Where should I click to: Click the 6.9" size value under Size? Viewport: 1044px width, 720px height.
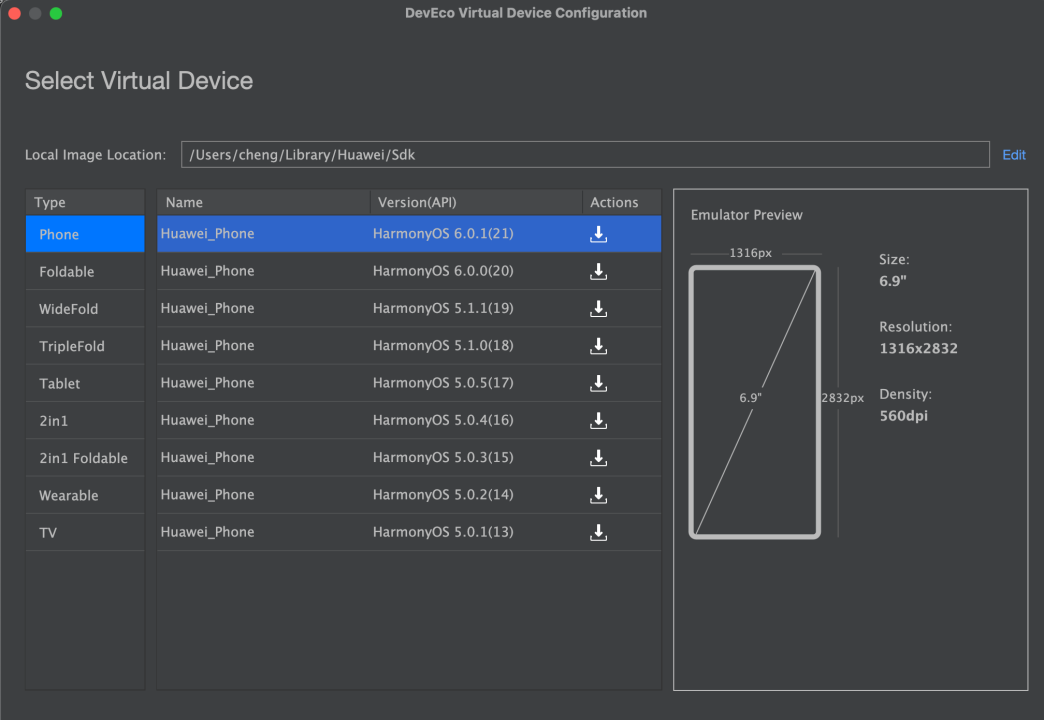[x=893, y=281]
